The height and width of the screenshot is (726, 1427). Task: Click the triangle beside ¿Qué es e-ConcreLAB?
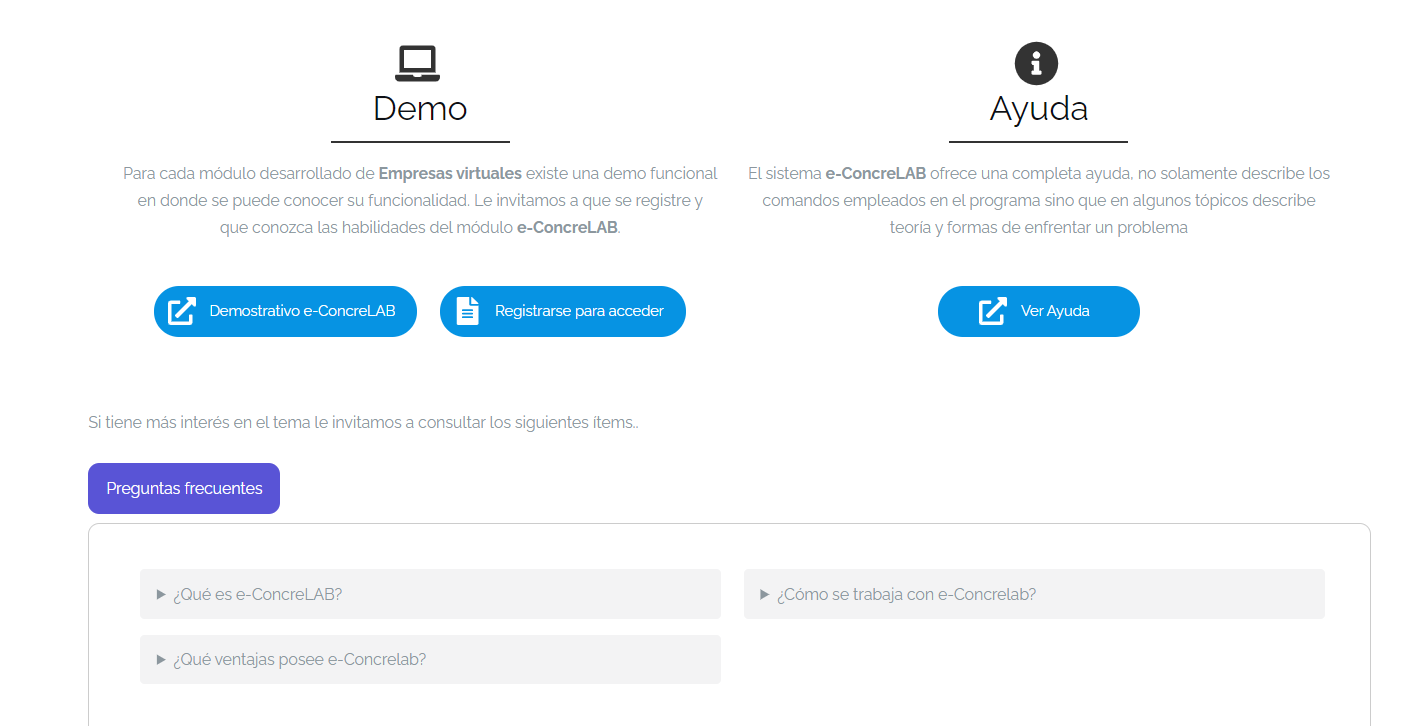[161, 594]
